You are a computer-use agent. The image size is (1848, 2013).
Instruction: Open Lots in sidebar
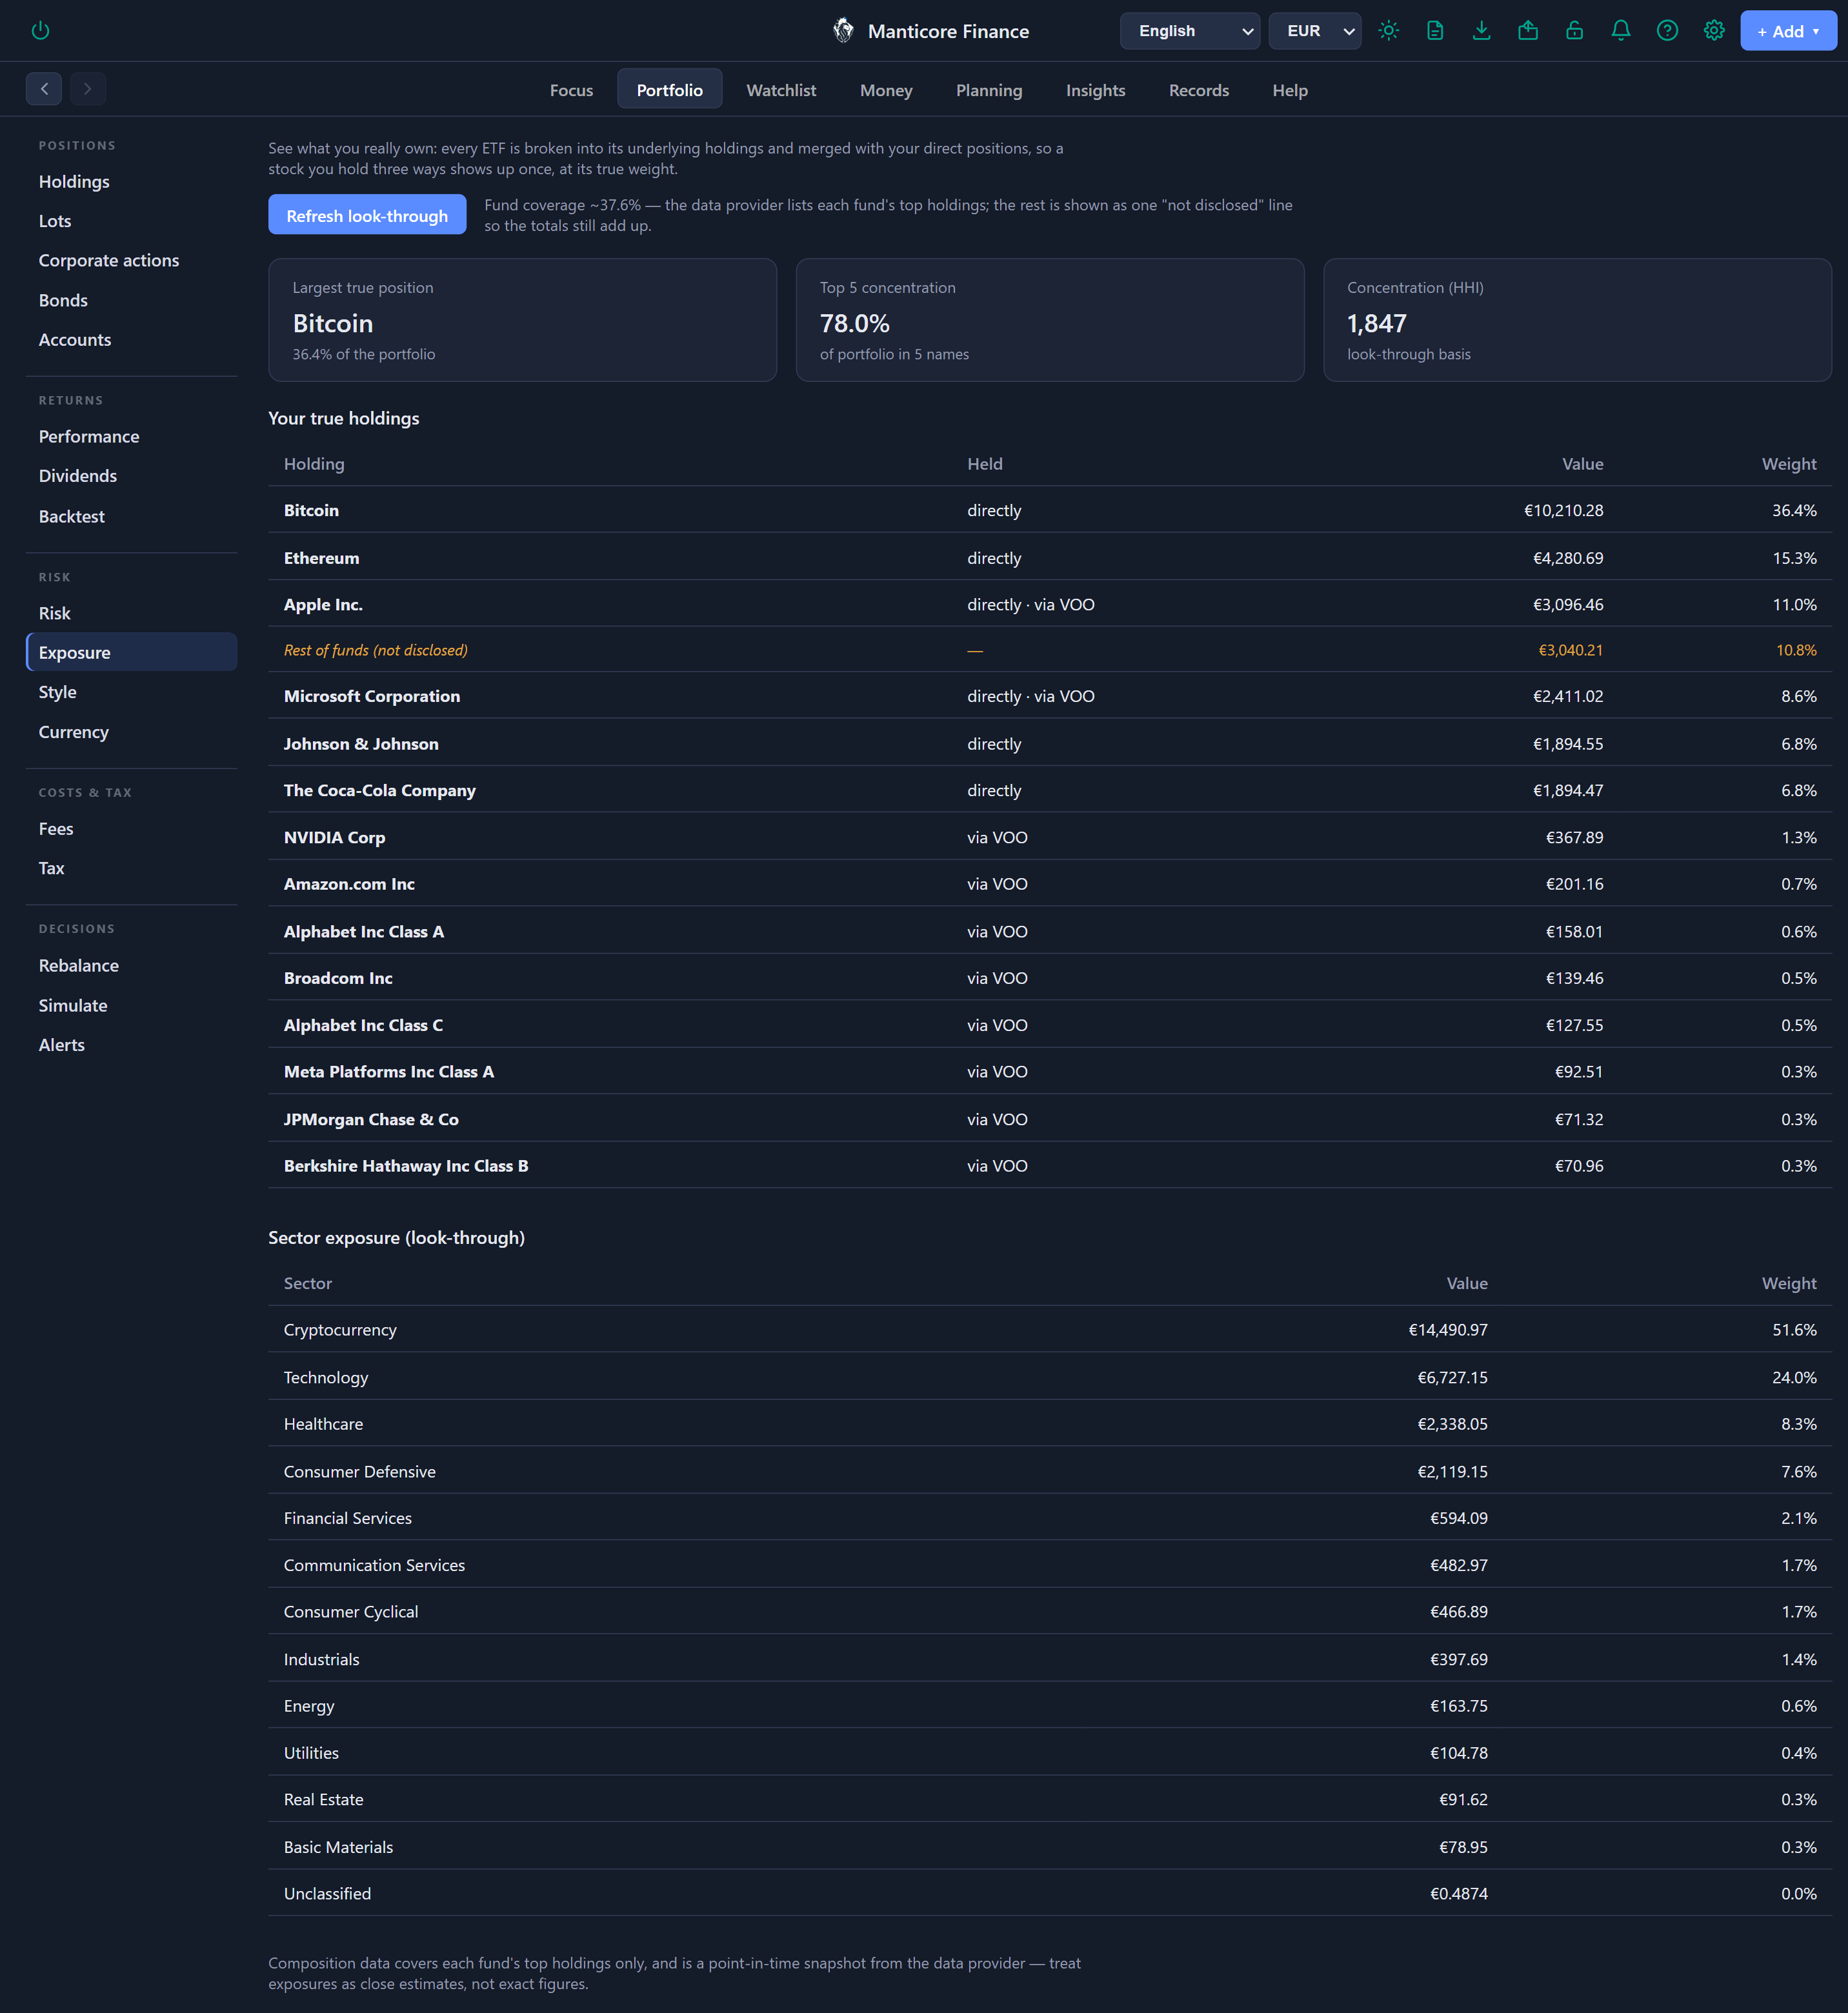pyautogui.click(x=132, y=221)
